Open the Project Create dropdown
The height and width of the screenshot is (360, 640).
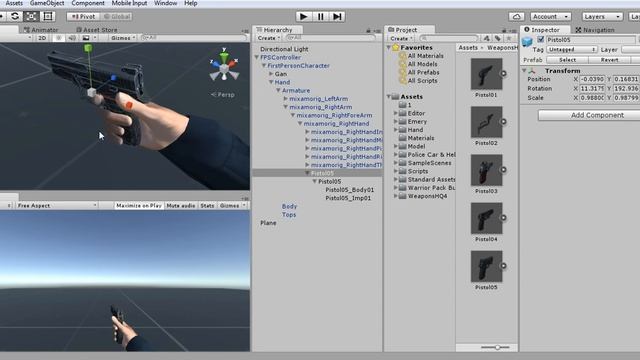coord(401,38)
